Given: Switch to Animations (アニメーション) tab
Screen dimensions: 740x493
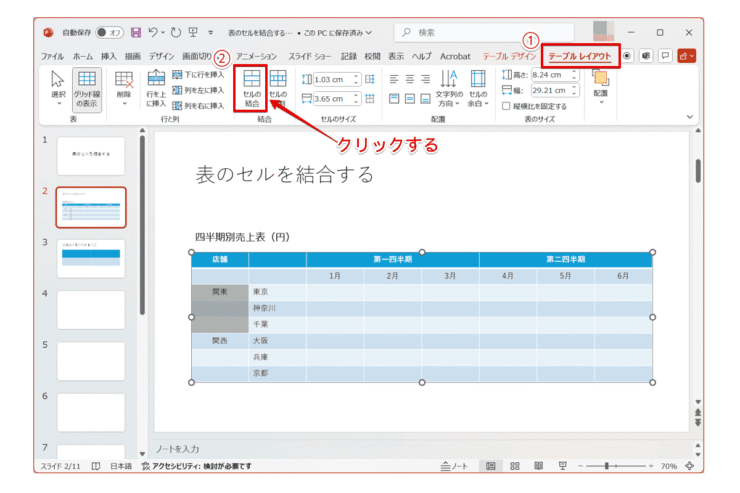Looking at the screenshot, I should tap(256, 56).
